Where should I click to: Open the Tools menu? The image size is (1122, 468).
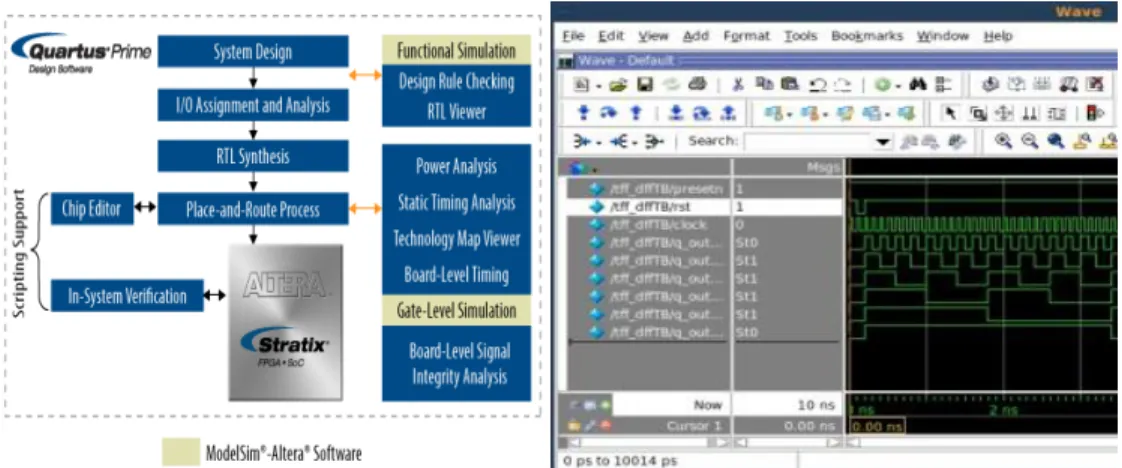click(x=801, y=36)
